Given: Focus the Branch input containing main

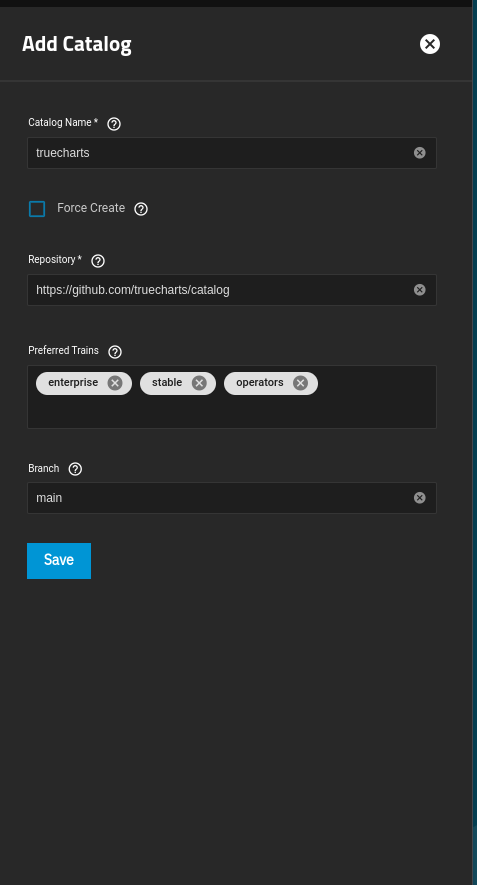Looking at the screenshot, I should [223, 498].
